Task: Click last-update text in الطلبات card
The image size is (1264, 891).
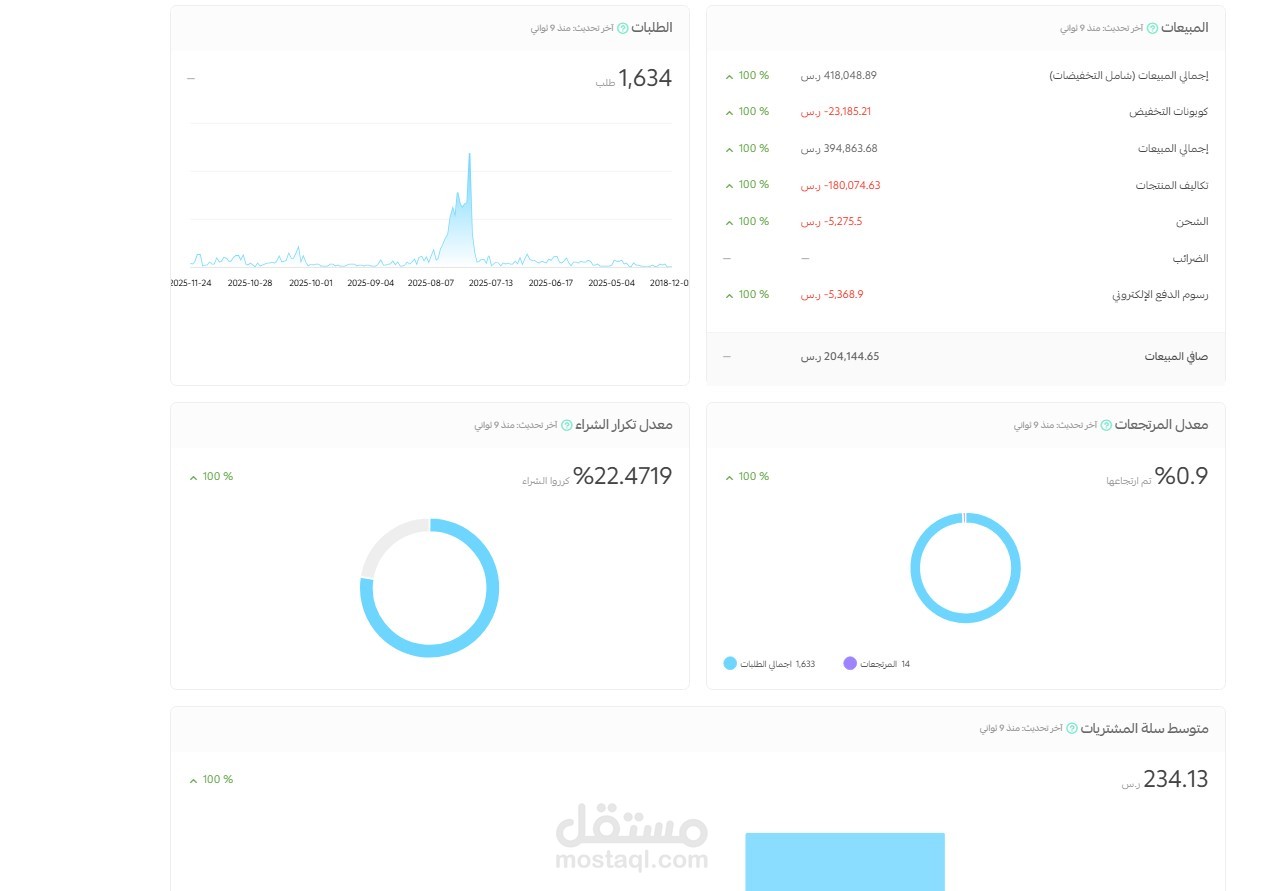Action: [572, 28]
